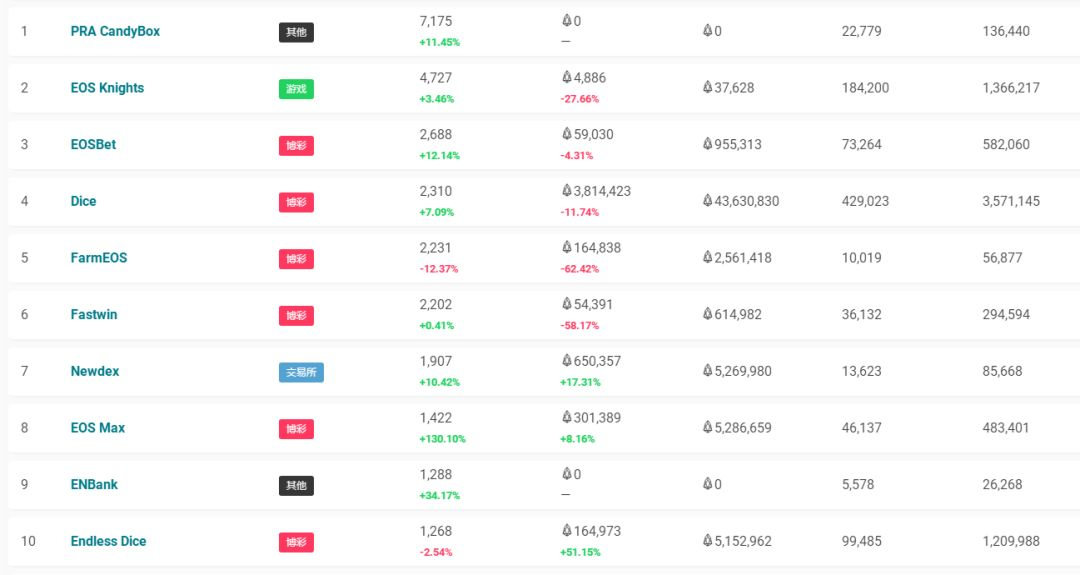Select the +34.17% change for ENBank
The image size is (1080, 575).
[439, 495]
